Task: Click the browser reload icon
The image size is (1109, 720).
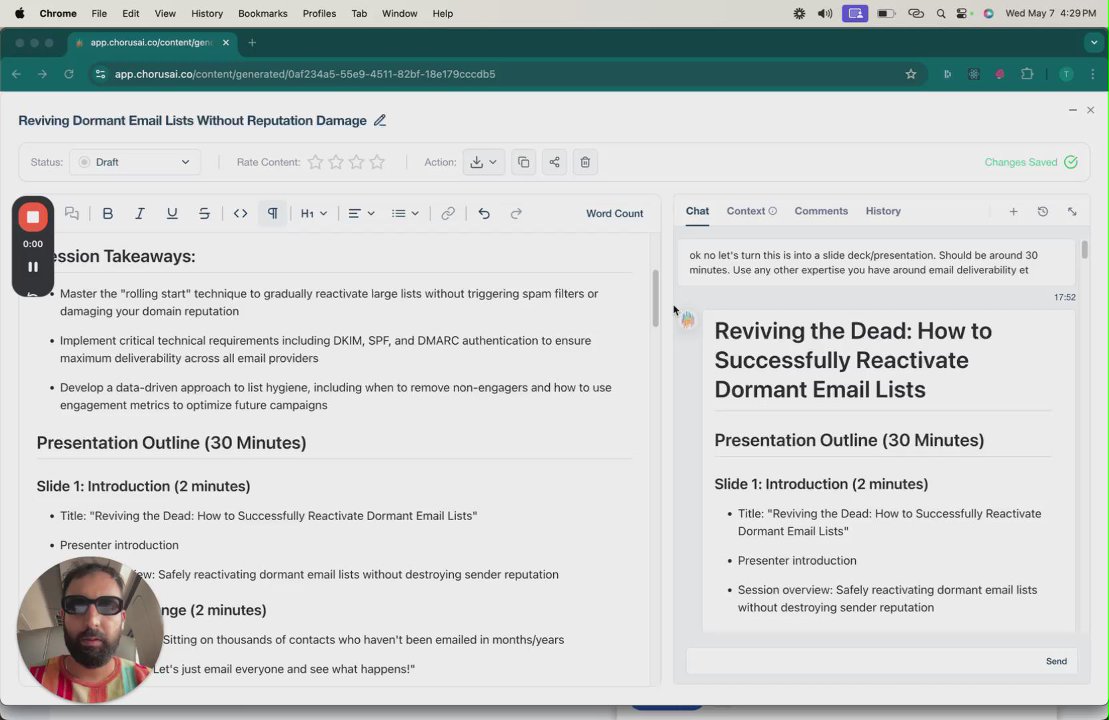Action: 69,74
